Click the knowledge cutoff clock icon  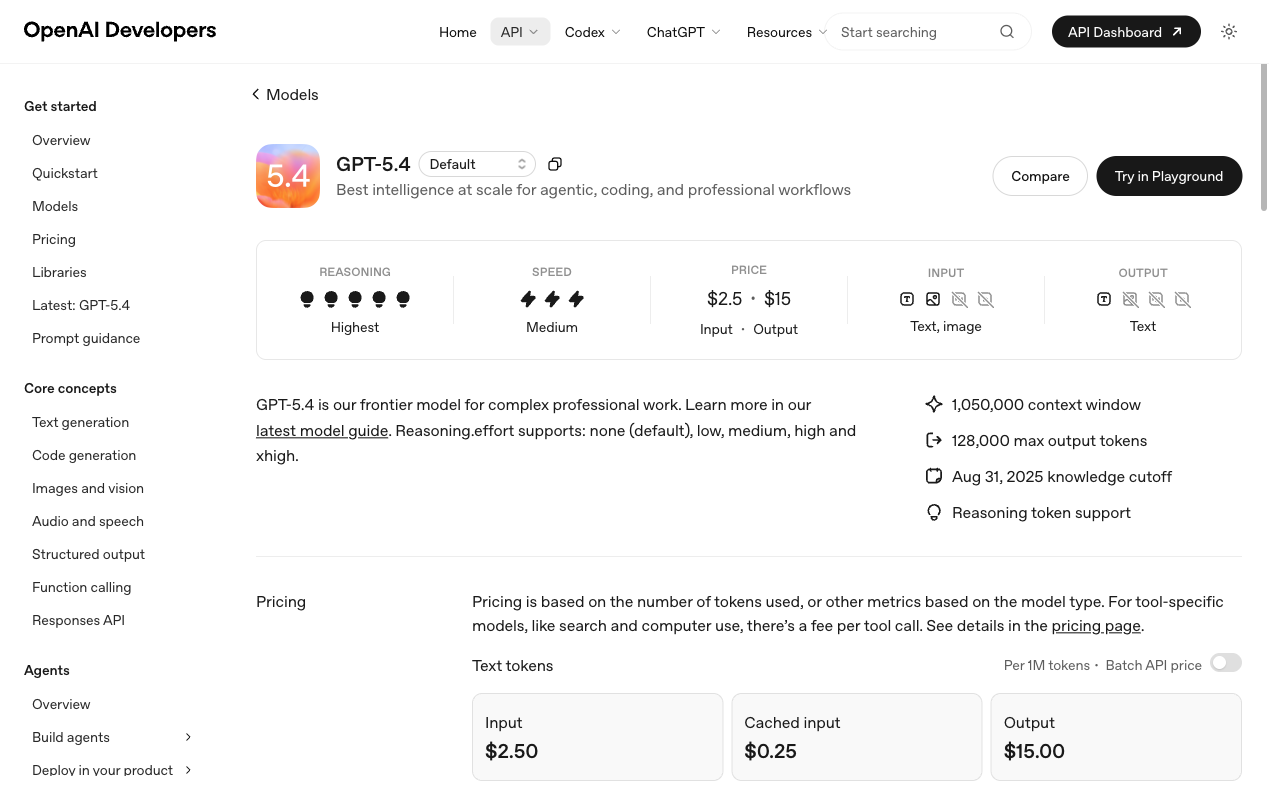[x=934, y=476]
